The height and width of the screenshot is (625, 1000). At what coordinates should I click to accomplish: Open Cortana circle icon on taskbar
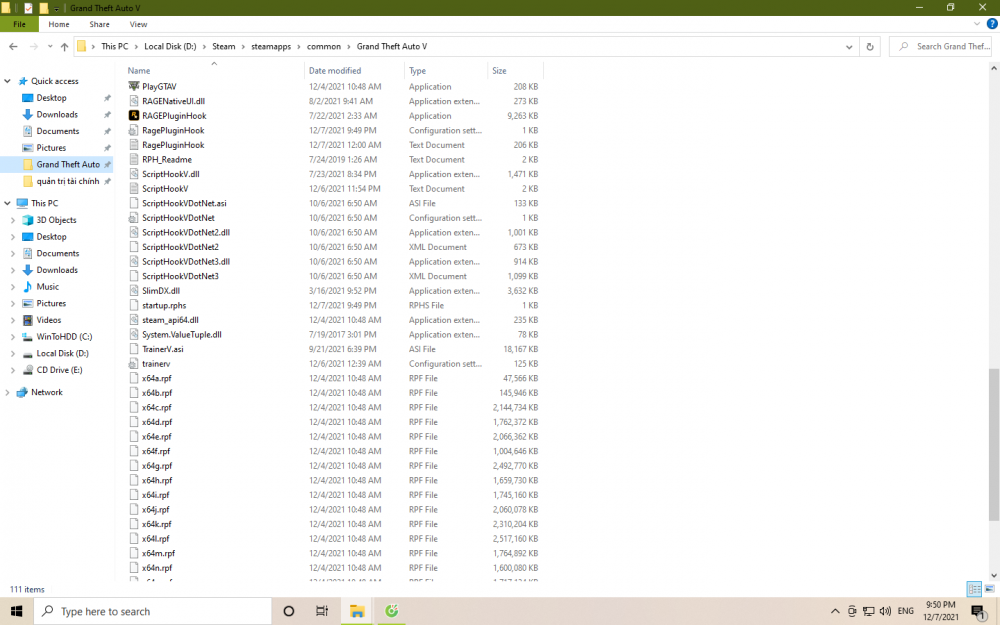289,611
